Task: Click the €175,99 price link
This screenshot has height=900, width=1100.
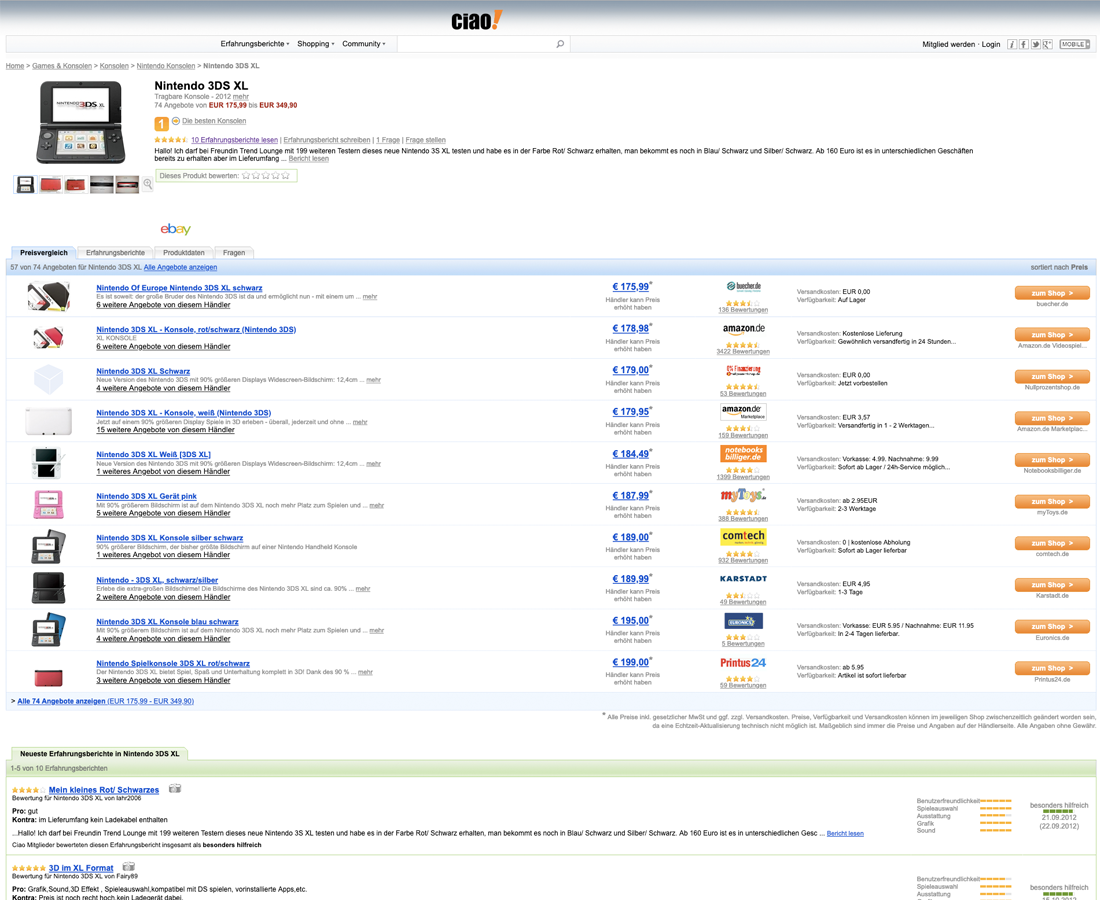Action: point(631,287)
